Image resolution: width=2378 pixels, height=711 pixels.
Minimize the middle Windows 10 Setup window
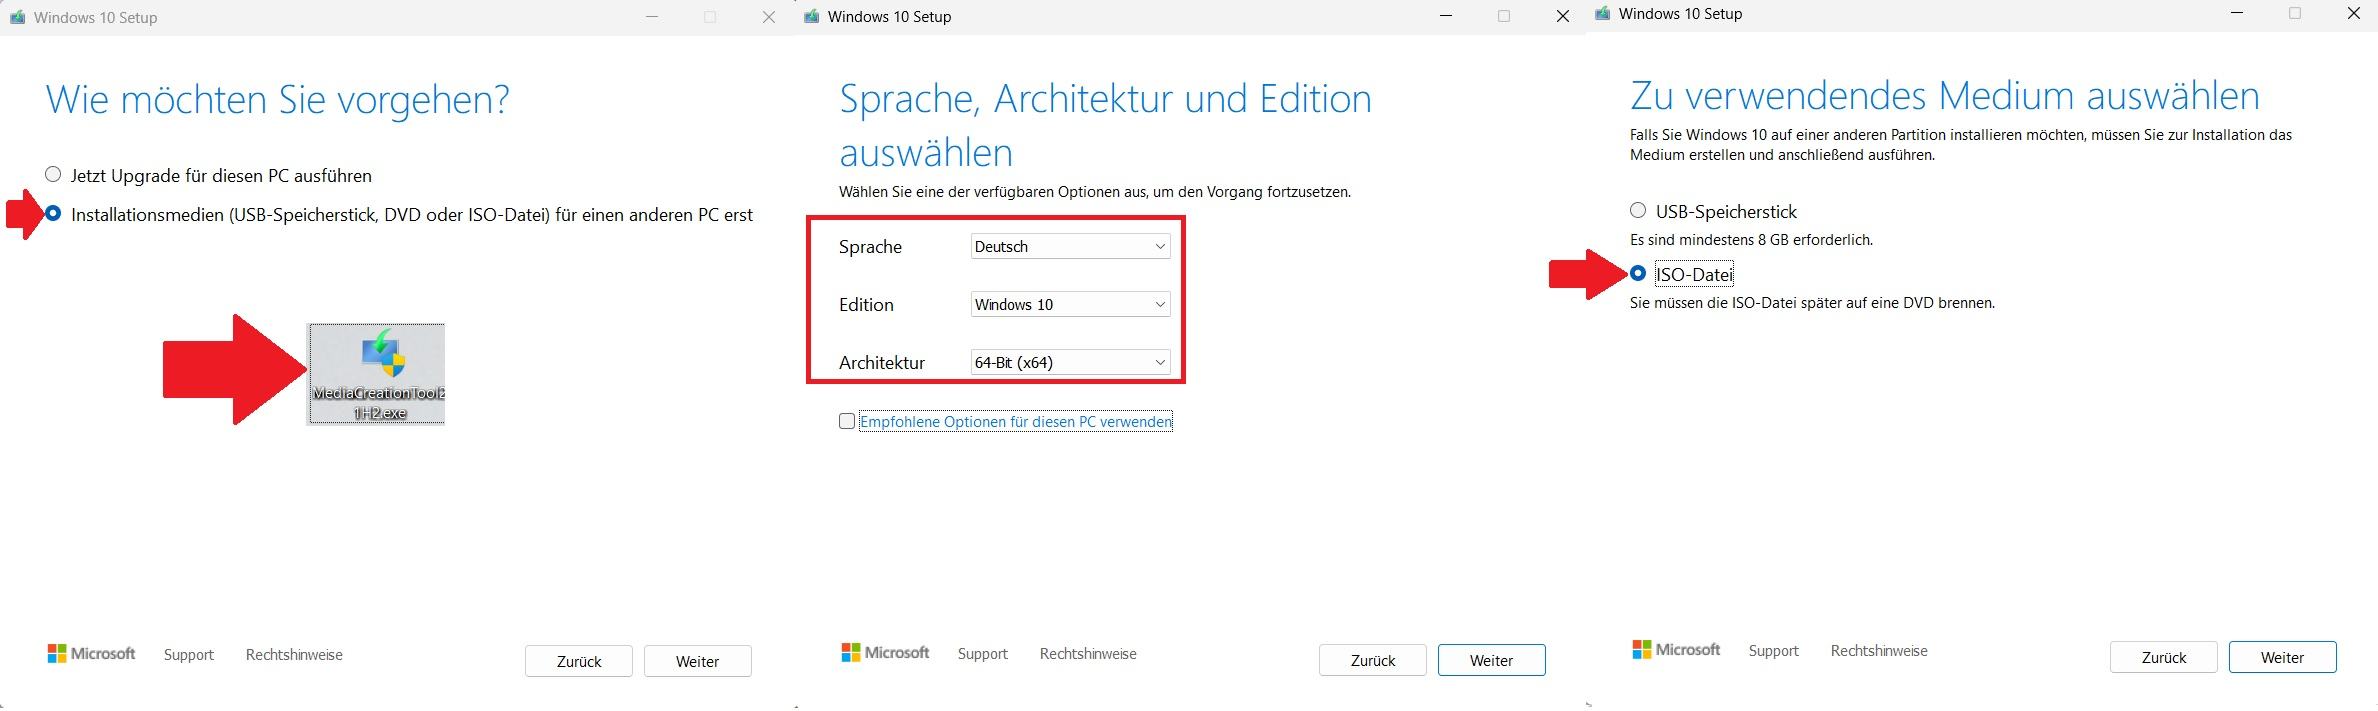[1446, 16]
